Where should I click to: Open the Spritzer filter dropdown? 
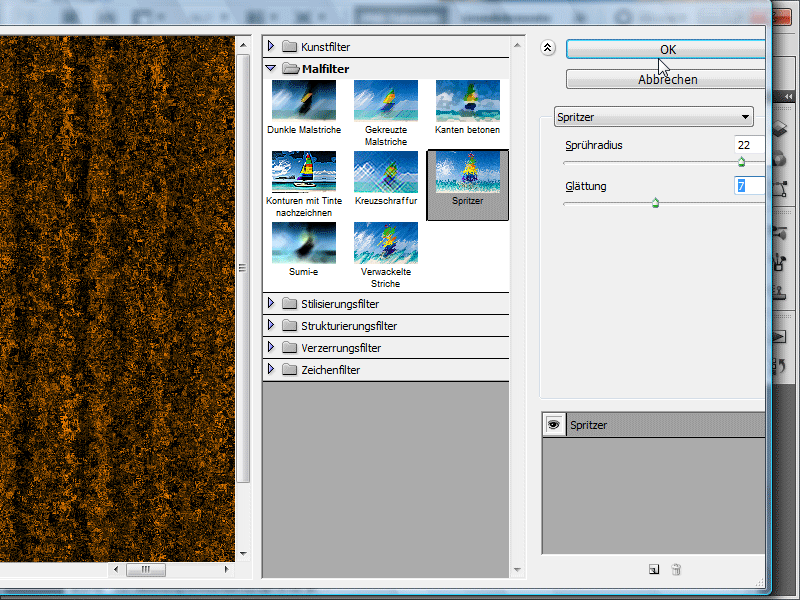click(x=654, y=117)
